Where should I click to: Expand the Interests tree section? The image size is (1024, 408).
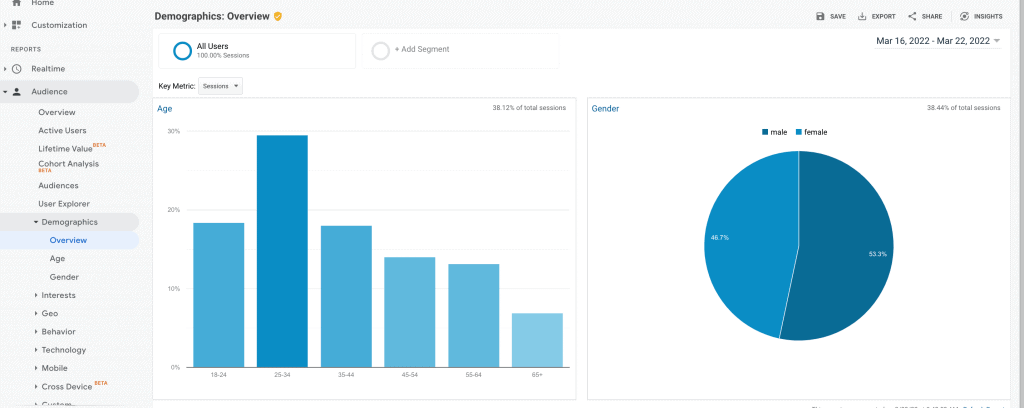(56, 295)
